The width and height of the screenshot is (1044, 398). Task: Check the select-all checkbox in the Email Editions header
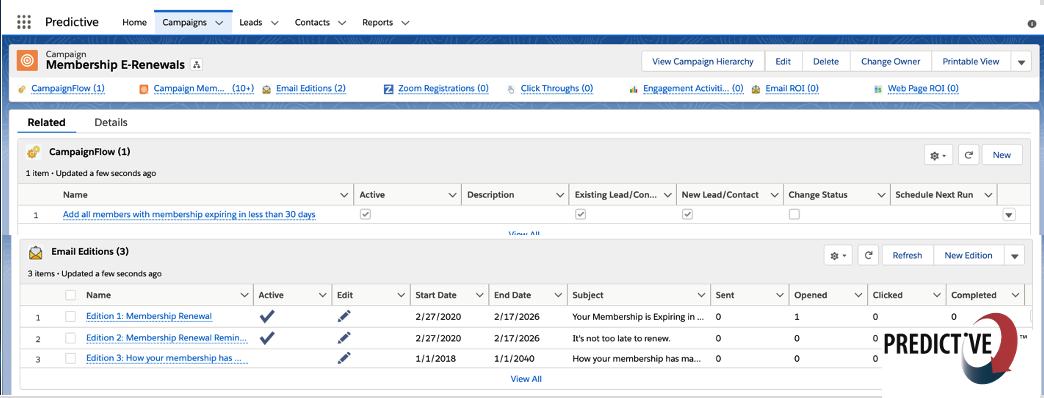pyautogui.click(x=71, y=295)
